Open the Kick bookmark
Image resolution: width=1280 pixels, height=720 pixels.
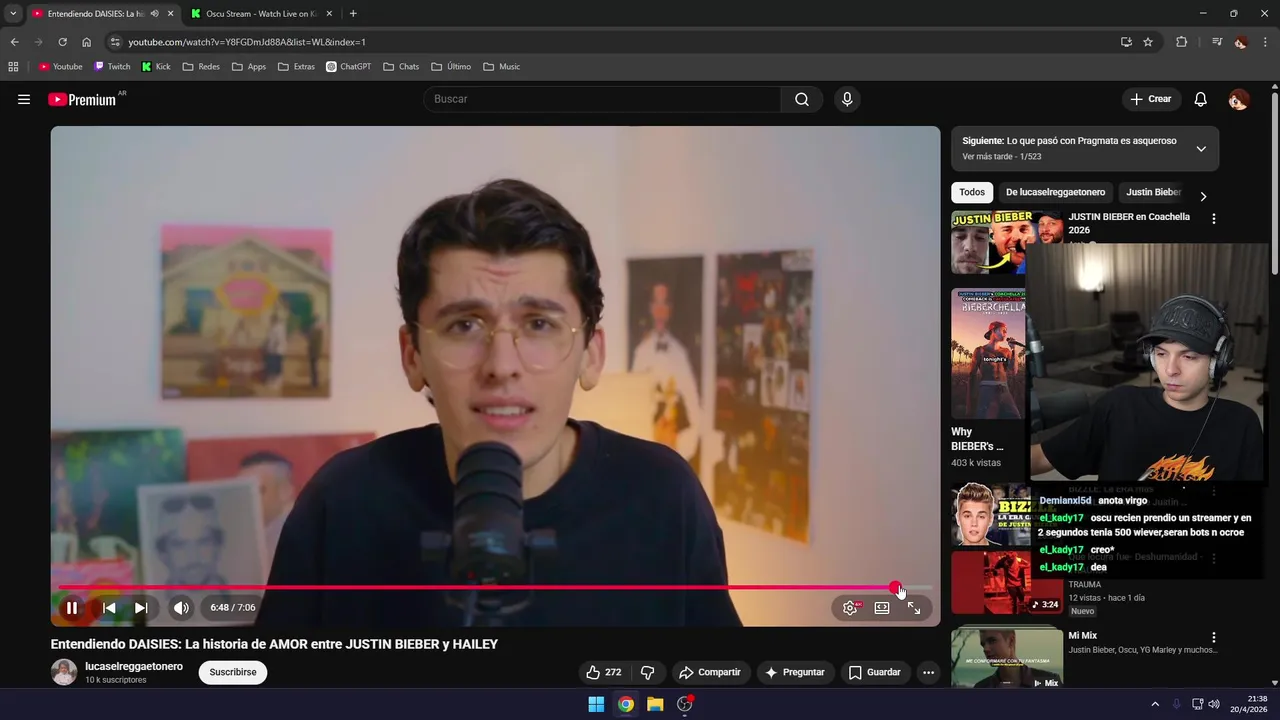coord(156,67)
